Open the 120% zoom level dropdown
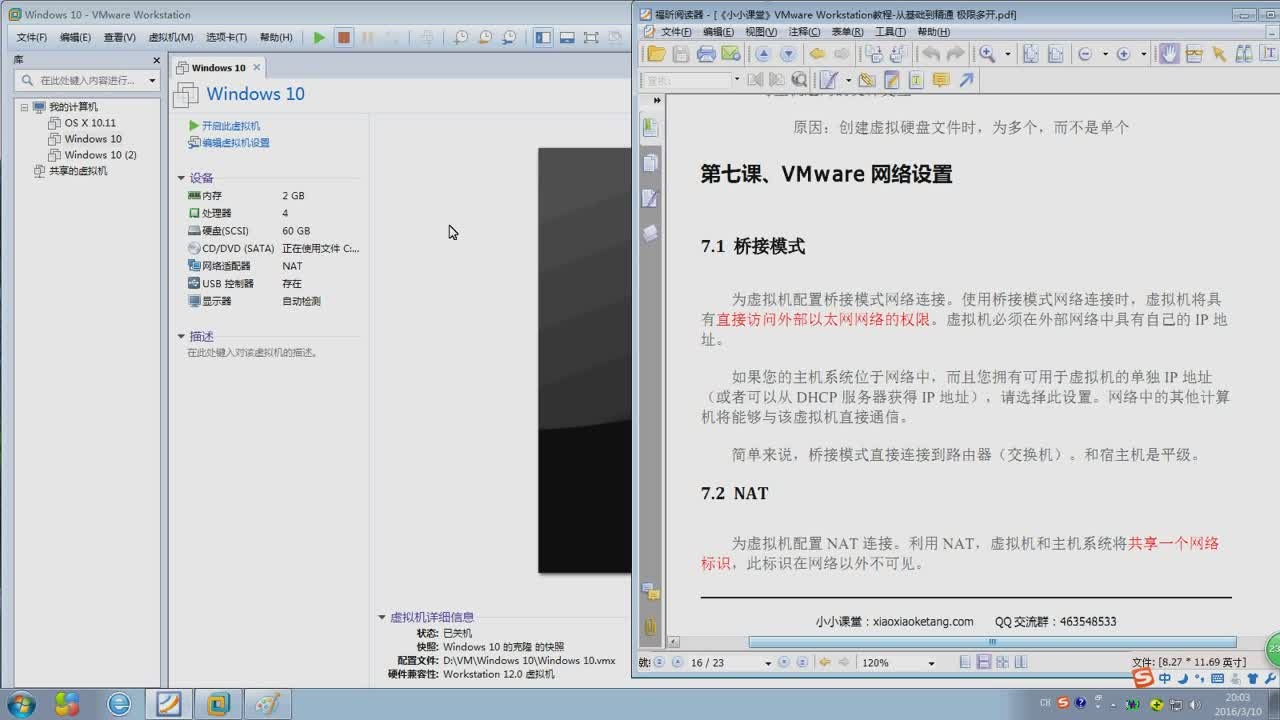This screenshot has width=1280, height=720. 931,663
